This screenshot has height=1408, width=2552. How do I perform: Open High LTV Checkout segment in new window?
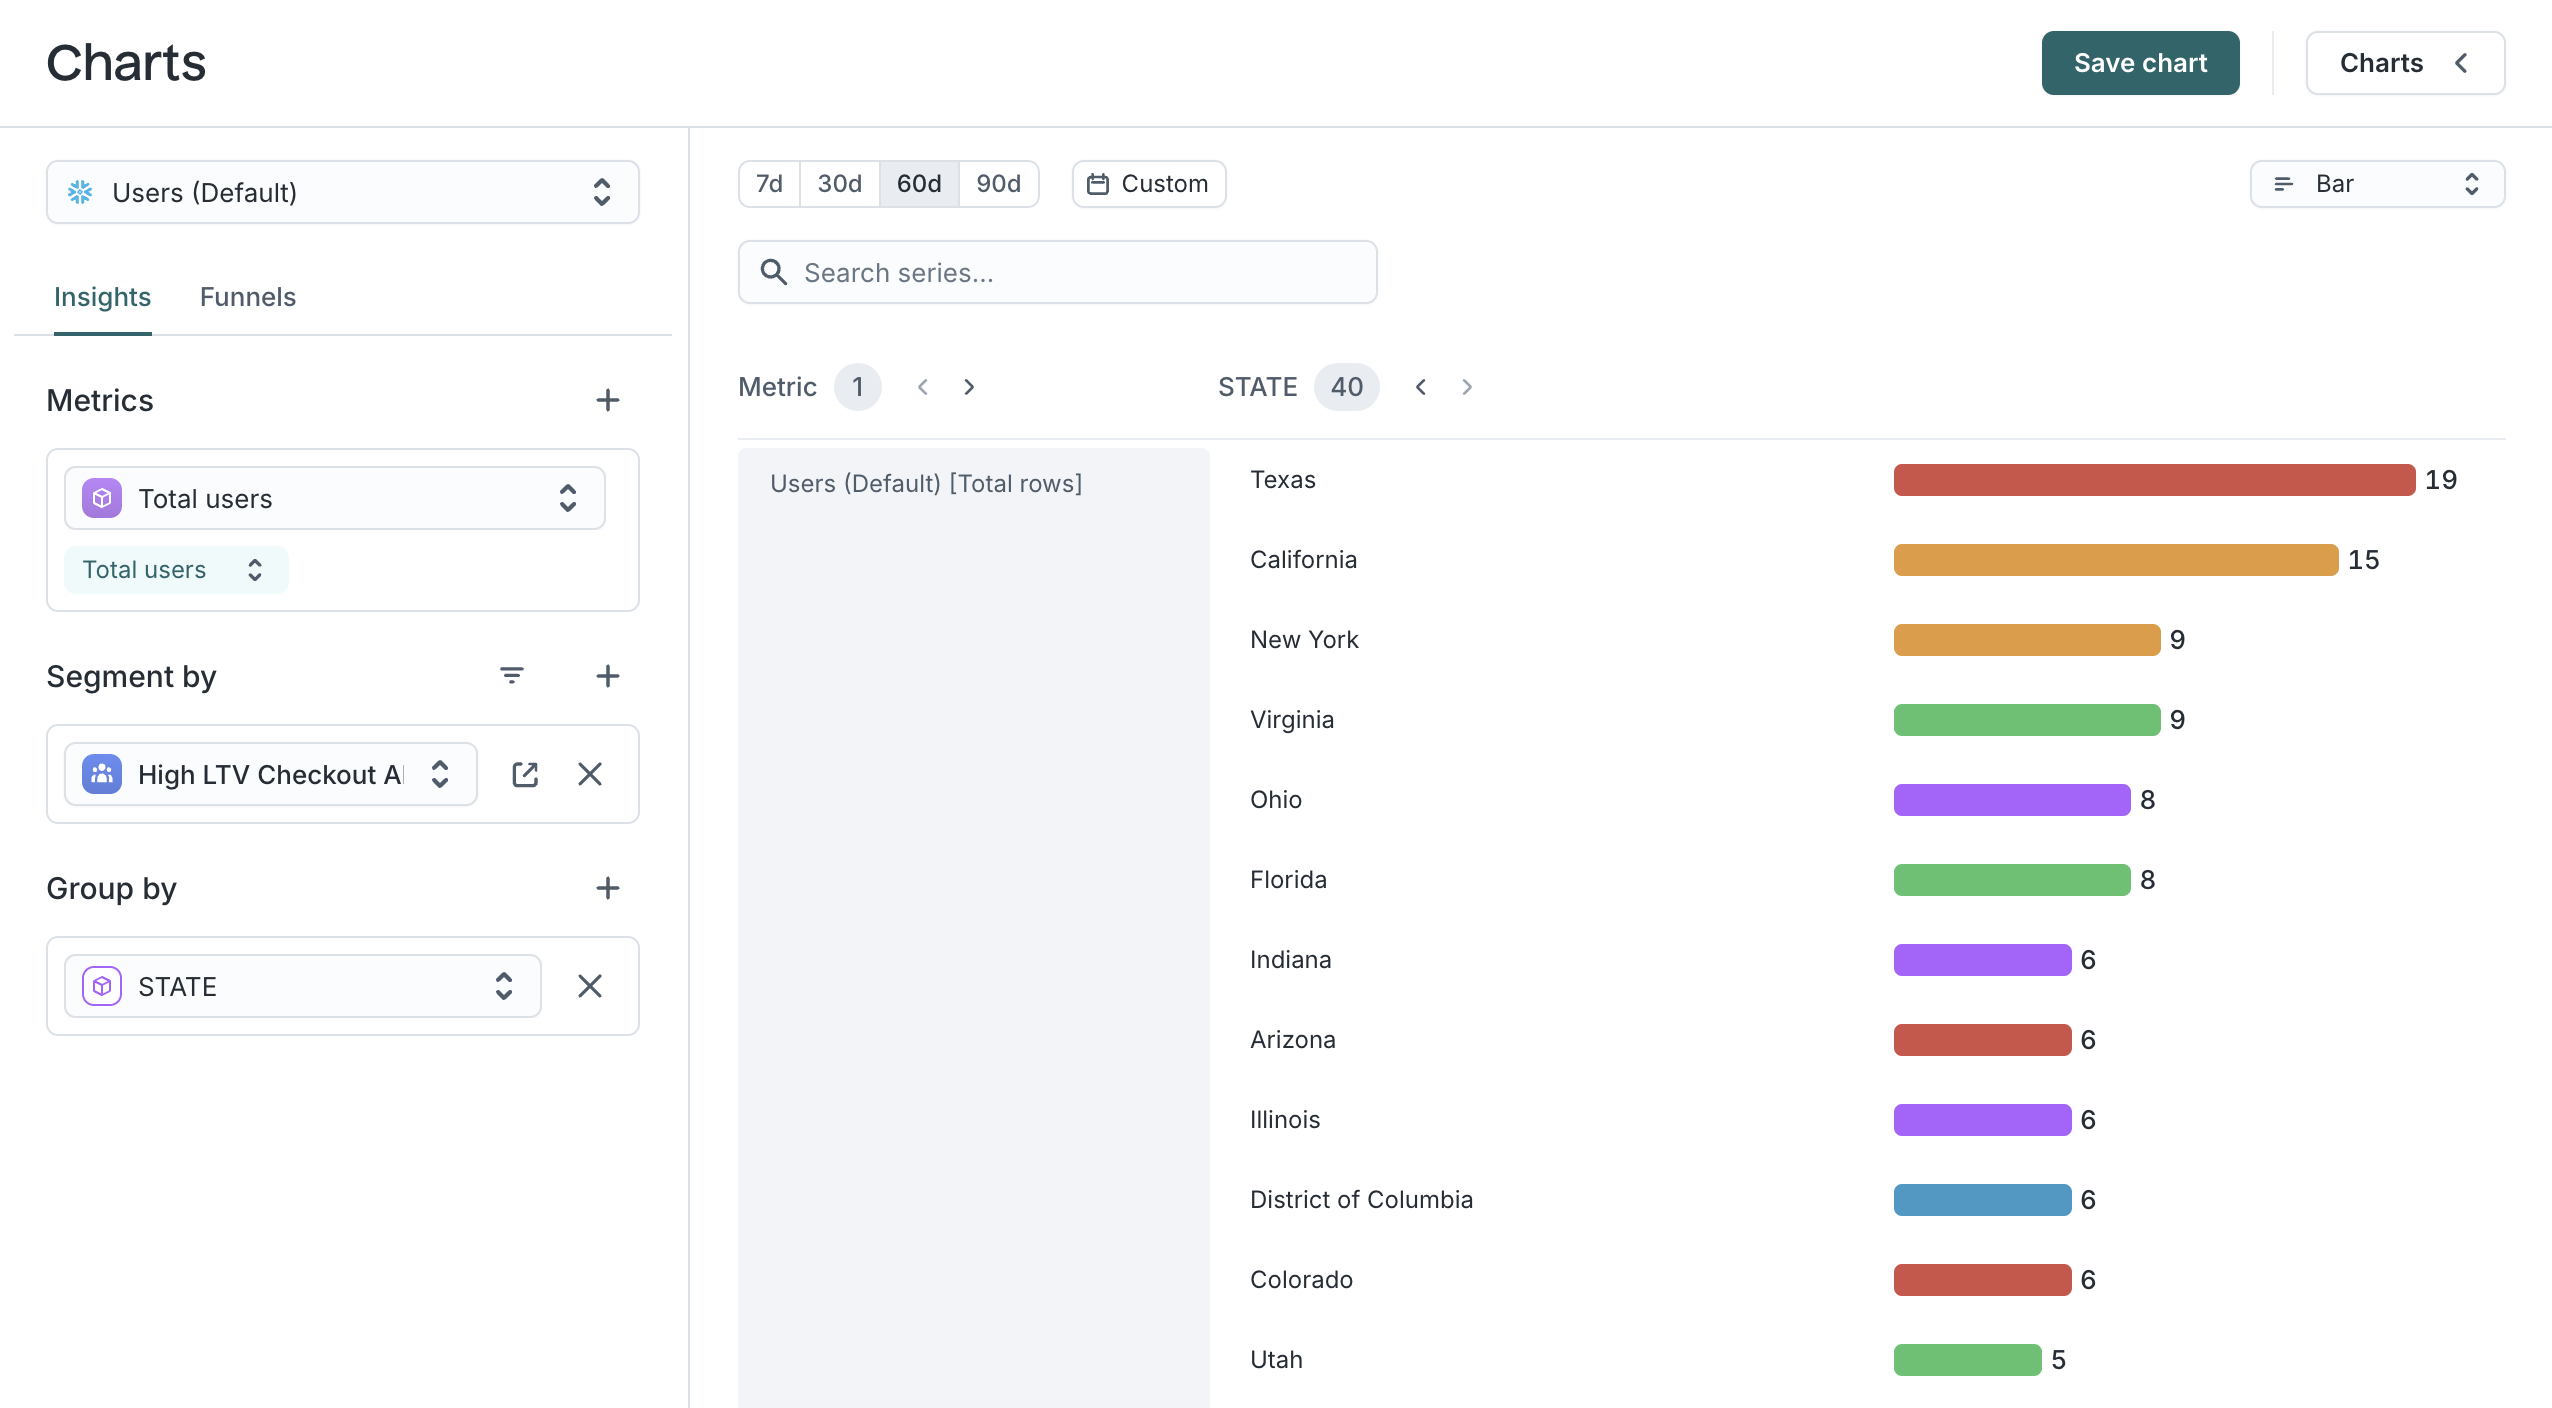click(x=525, y=774)
